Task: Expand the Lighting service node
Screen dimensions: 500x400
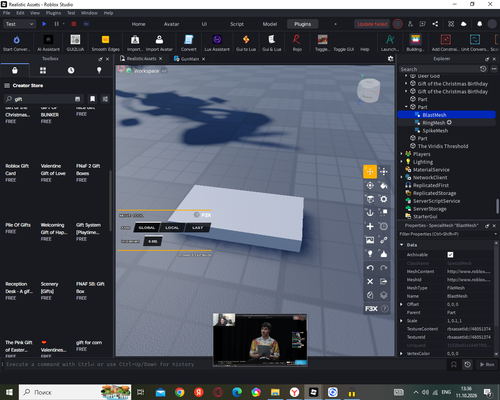Action: tap(401, 162)
